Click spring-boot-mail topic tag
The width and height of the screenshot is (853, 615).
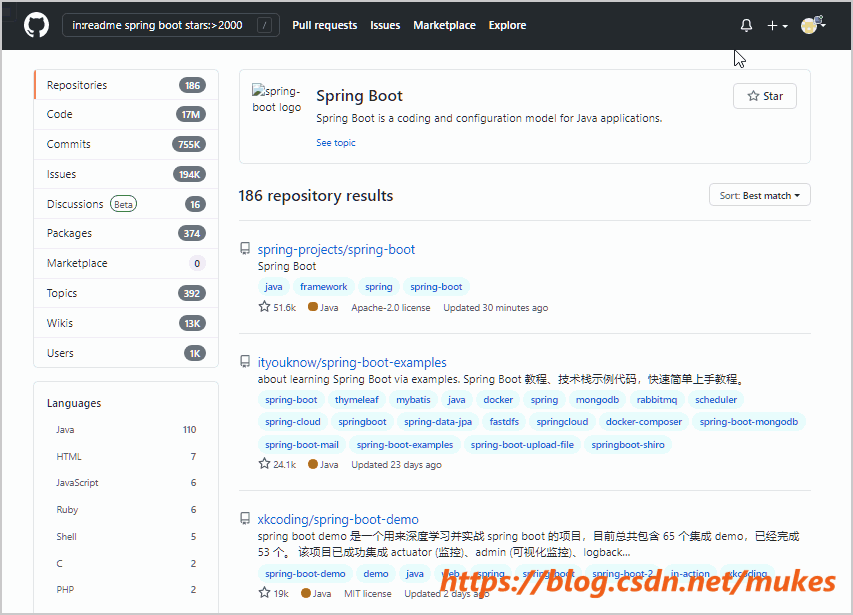tap(302, 445)
